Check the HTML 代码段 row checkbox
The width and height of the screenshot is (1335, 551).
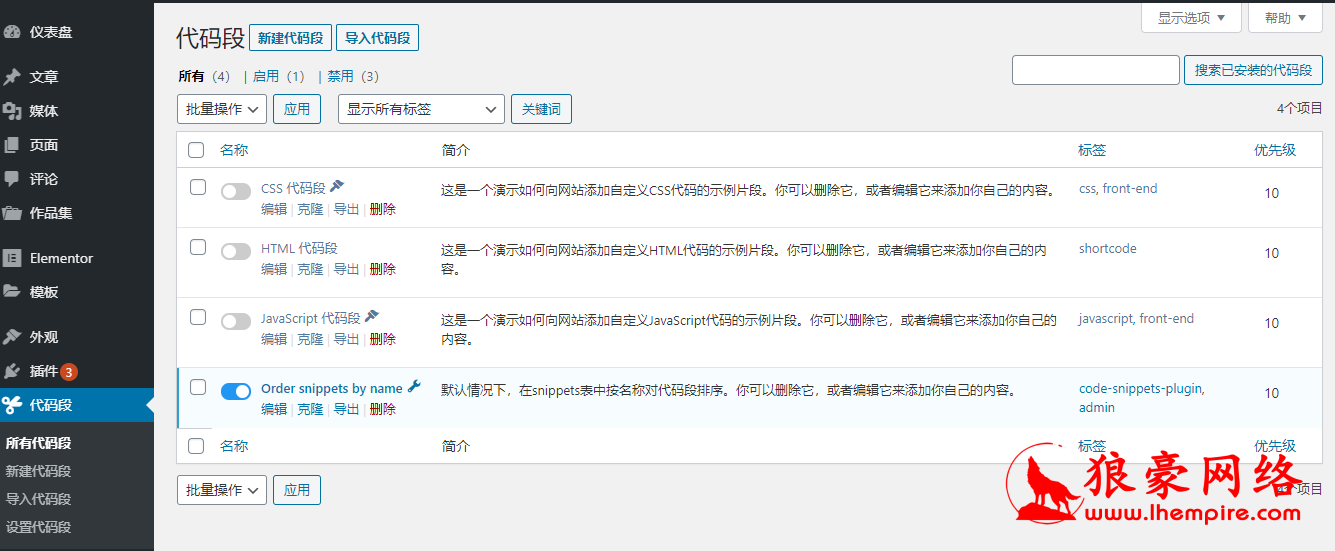tap(198, 247)
